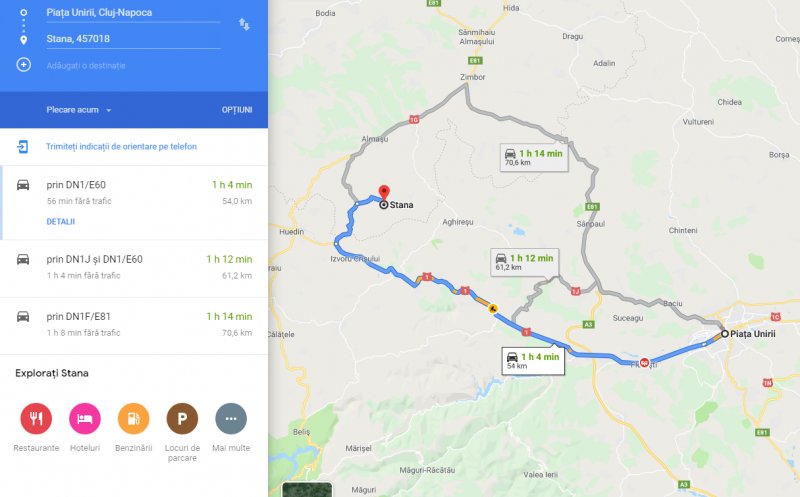The height and width of the screenshot is (497, 800).
Task: Select the route prin DN1F/E81
Action: click(x=134, y=326)
